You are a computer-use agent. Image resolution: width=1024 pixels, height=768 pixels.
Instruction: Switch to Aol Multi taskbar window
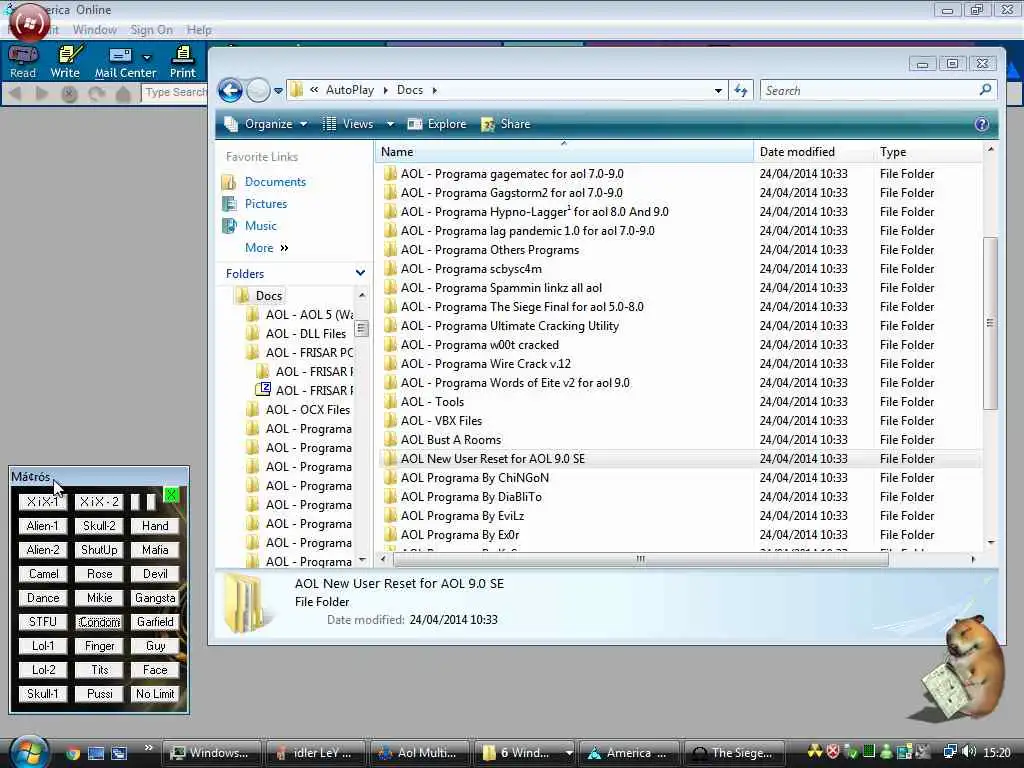(420, 753)
